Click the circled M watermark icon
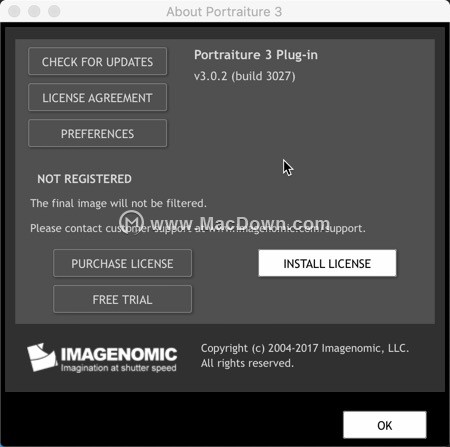This screenshot has height=447, width=450. (x=132, y=222)
